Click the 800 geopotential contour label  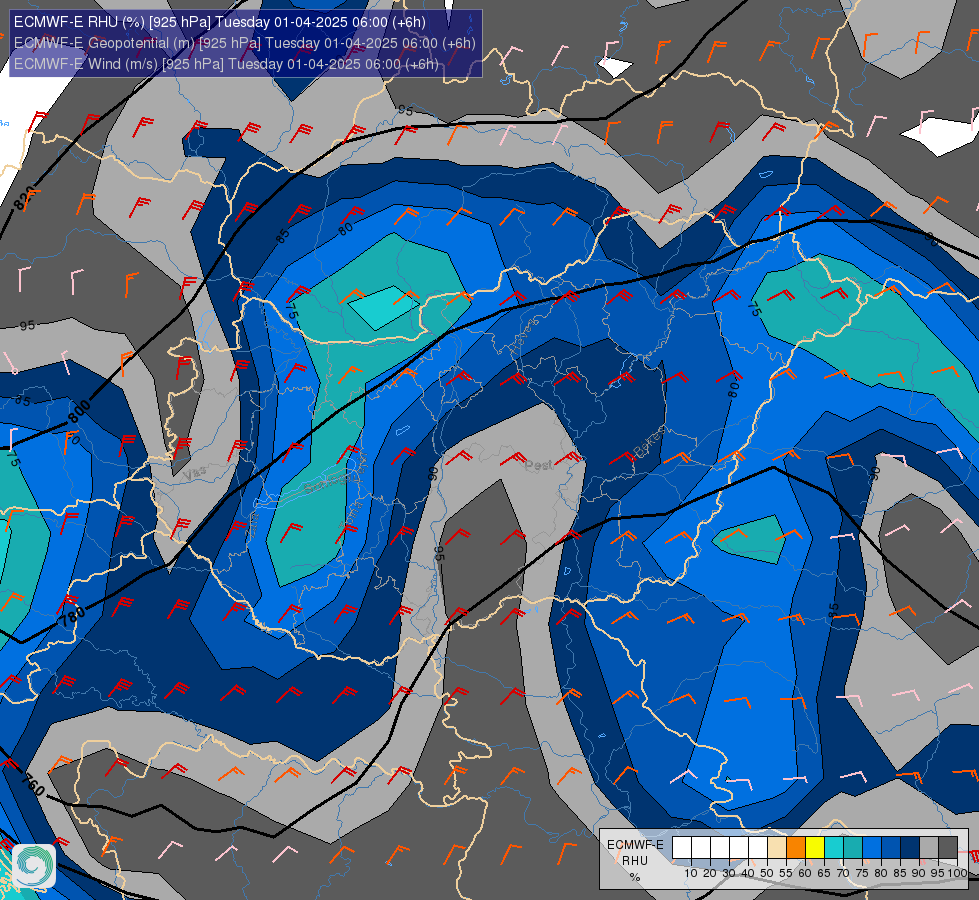[x=79, y=412]
